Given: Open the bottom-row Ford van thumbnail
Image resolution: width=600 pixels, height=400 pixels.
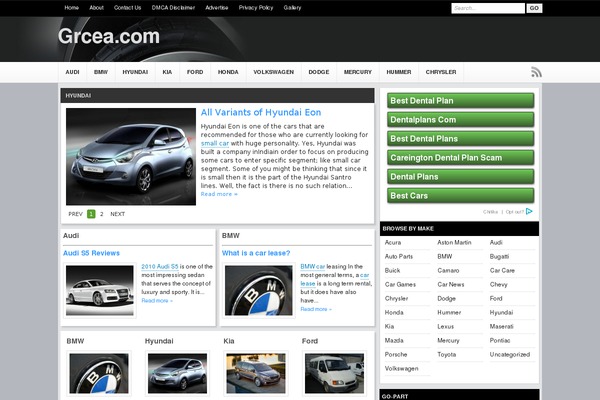Looking at the screenshot, I should pyautogui.click(x=334, y=374).
